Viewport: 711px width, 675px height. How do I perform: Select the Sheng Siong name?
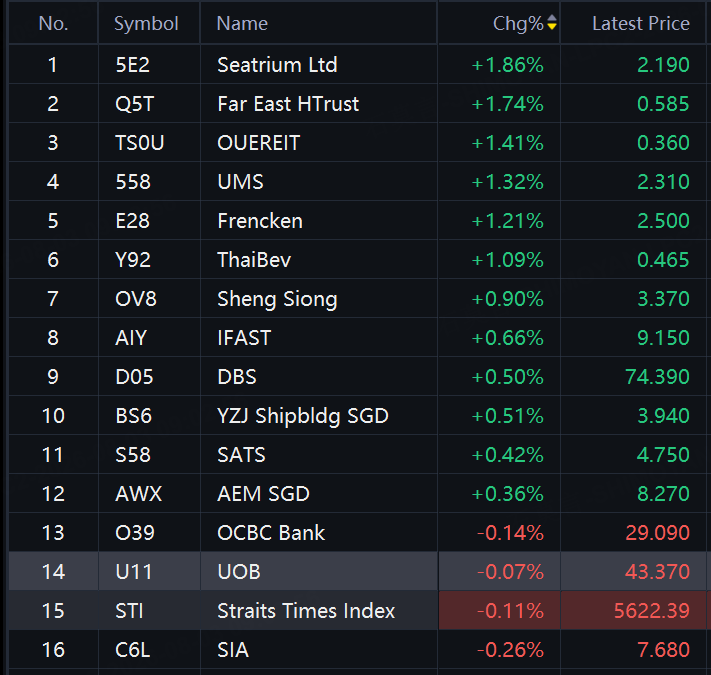[277, 300]
